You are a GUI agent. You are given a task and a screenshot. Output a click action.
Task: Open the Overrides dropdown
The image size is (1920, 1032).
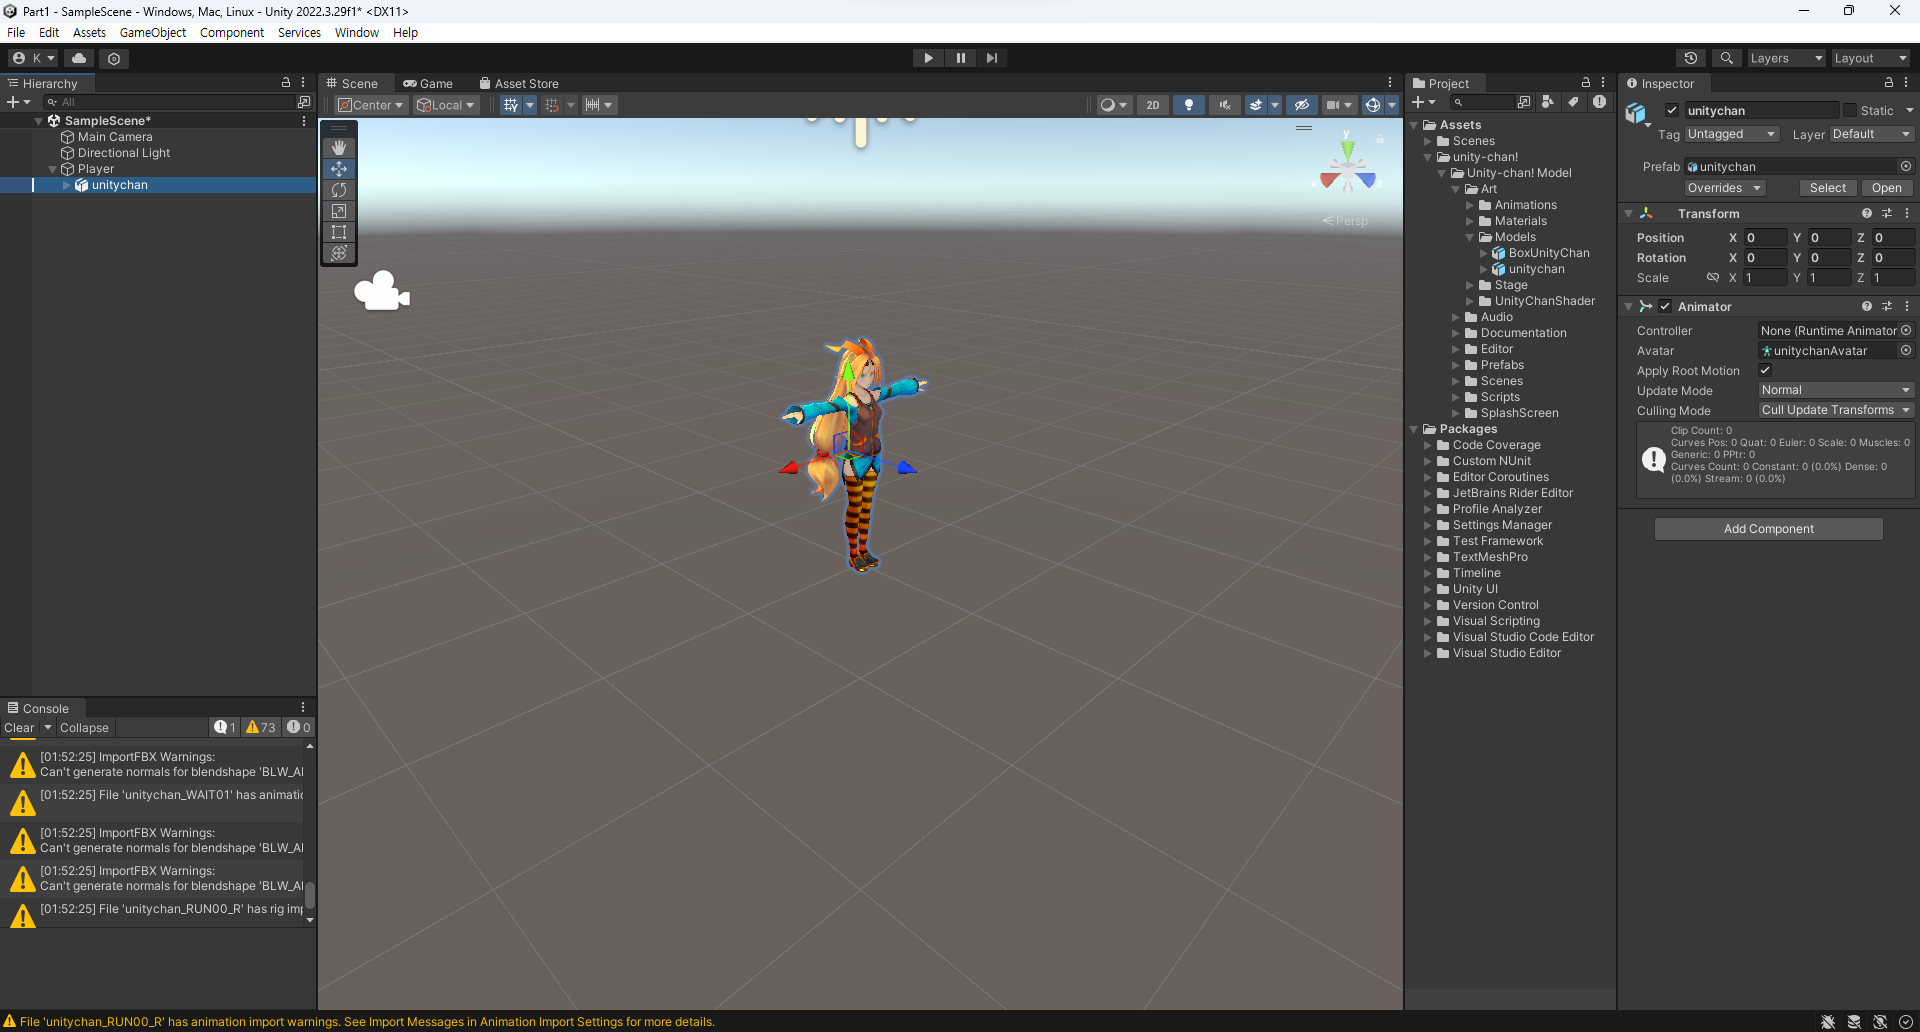pos(1724,188)
